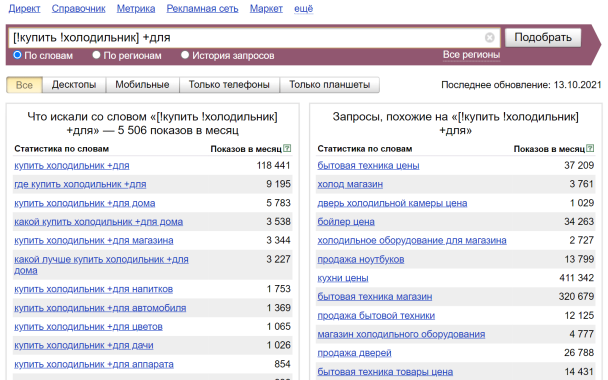Open 'холодильное оборудование для магазина' query

[412, 240]
